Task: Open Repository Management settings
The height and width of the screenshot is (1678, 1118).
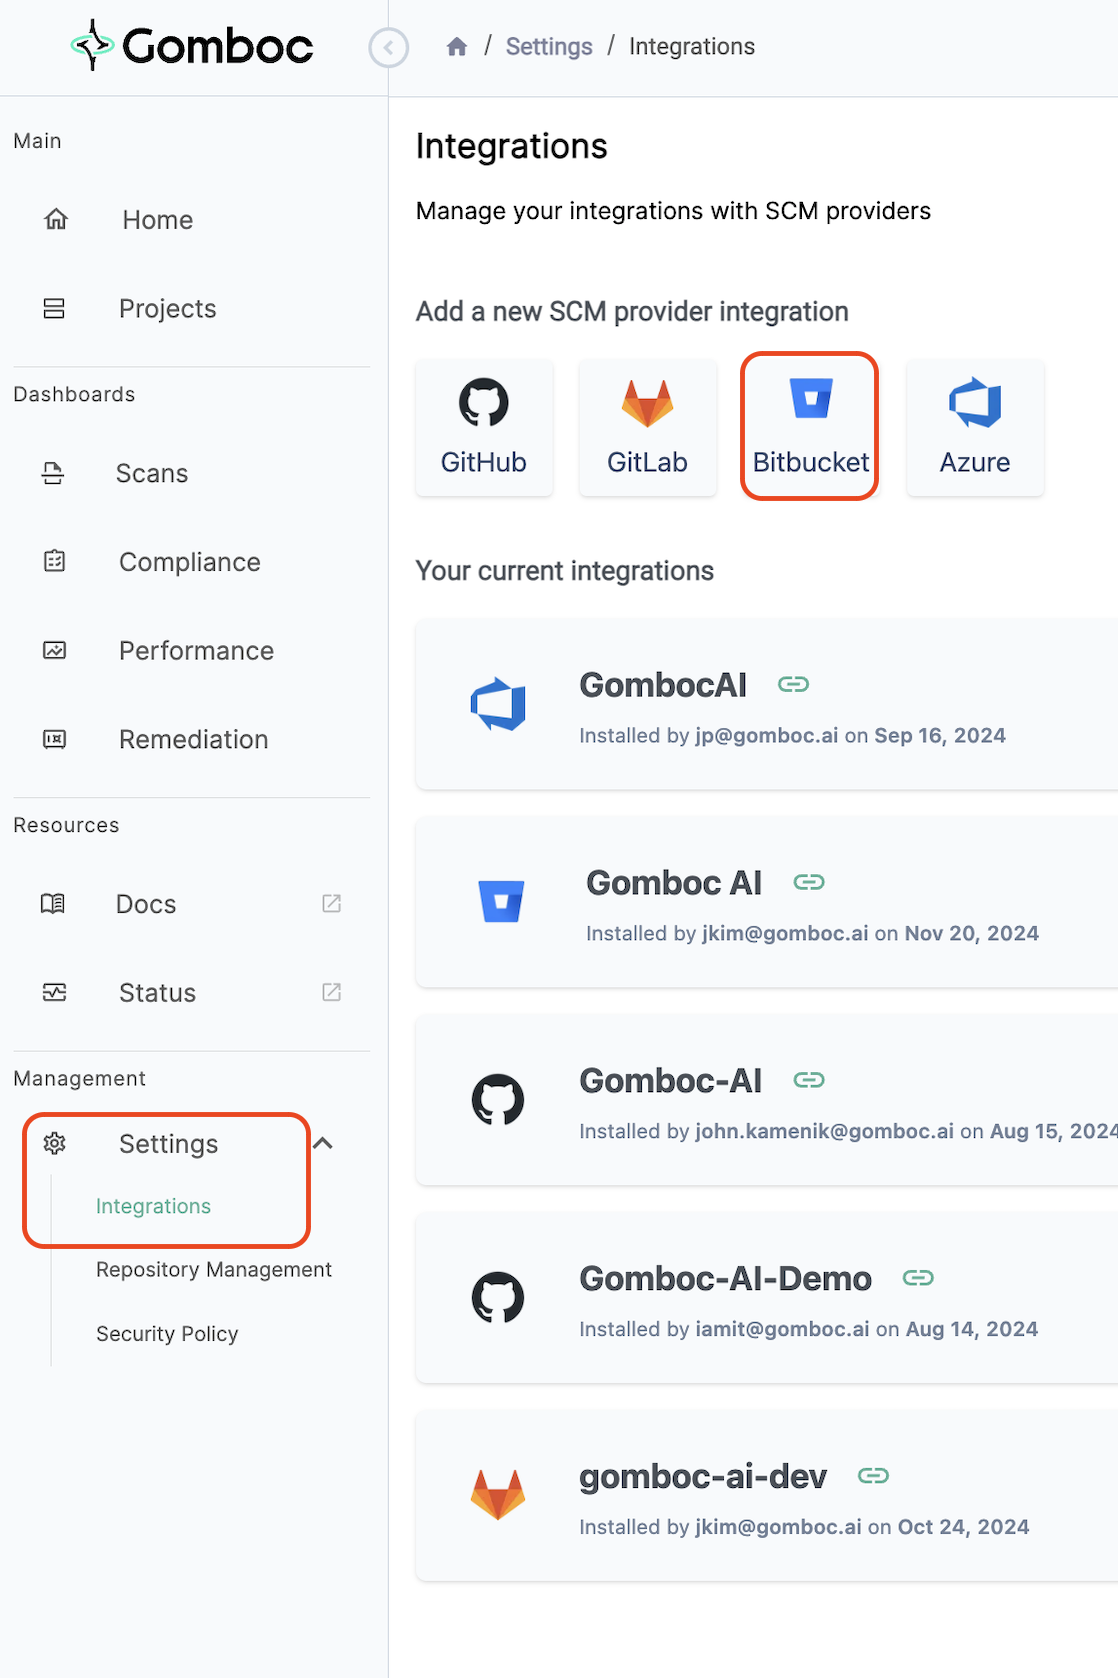Action: pyautogui.click(x=214, y=1270)
